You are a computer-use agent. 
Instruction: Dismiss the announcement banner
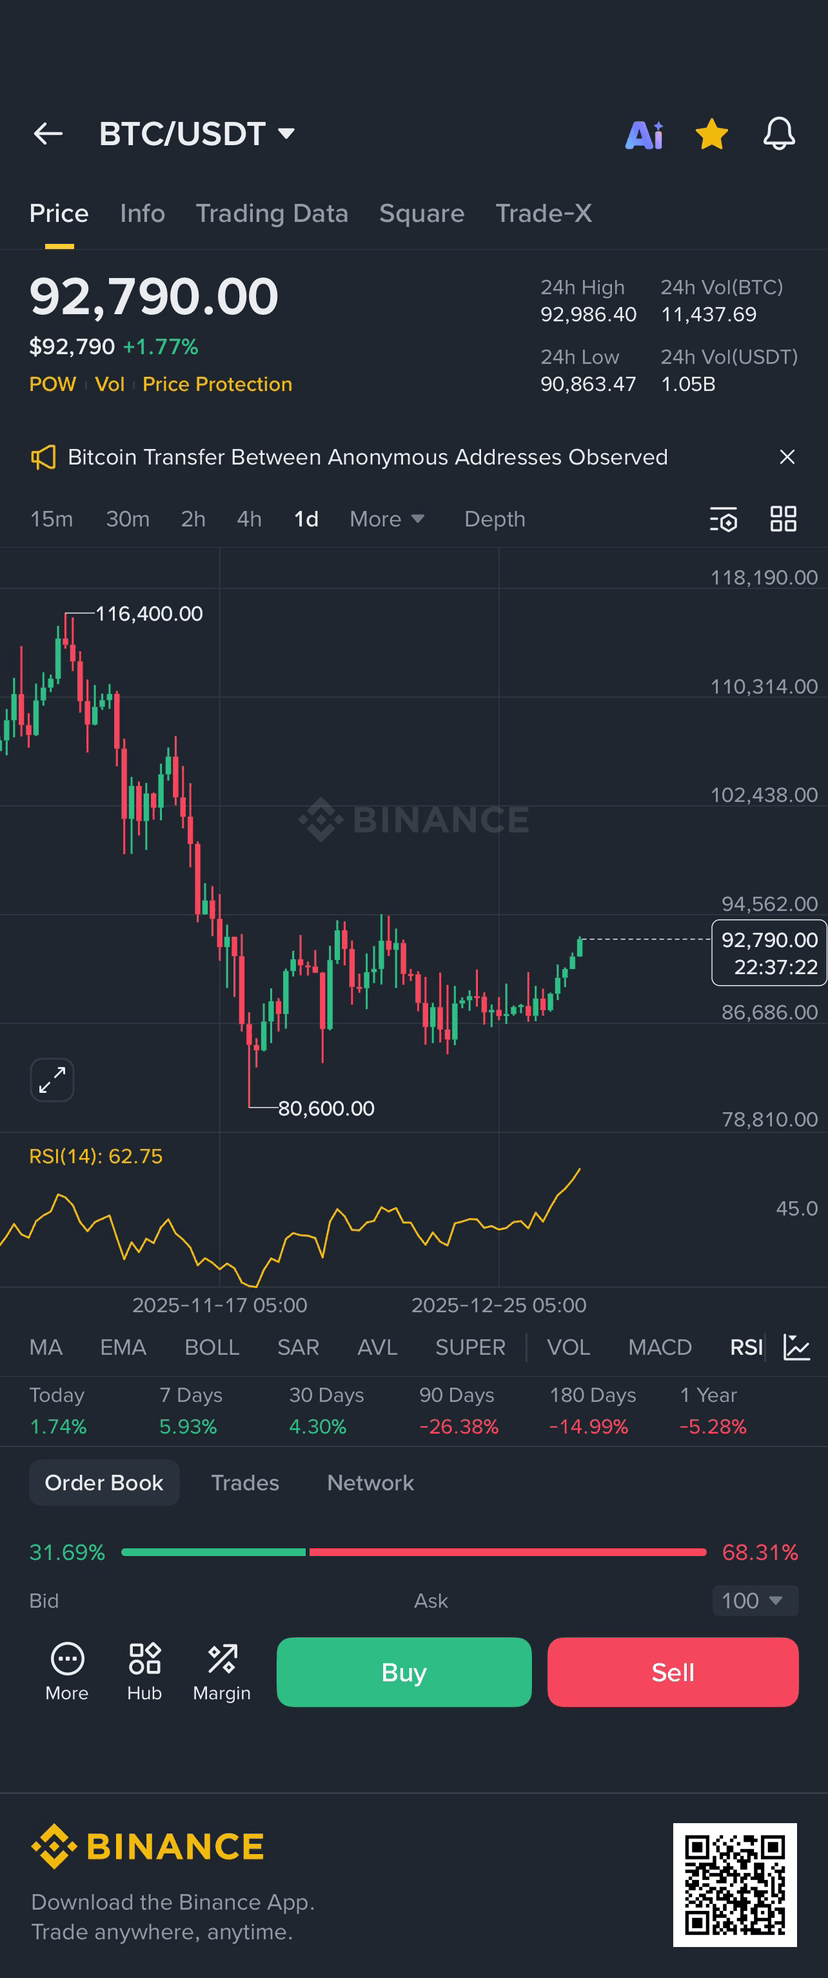(x=787, y=457)
